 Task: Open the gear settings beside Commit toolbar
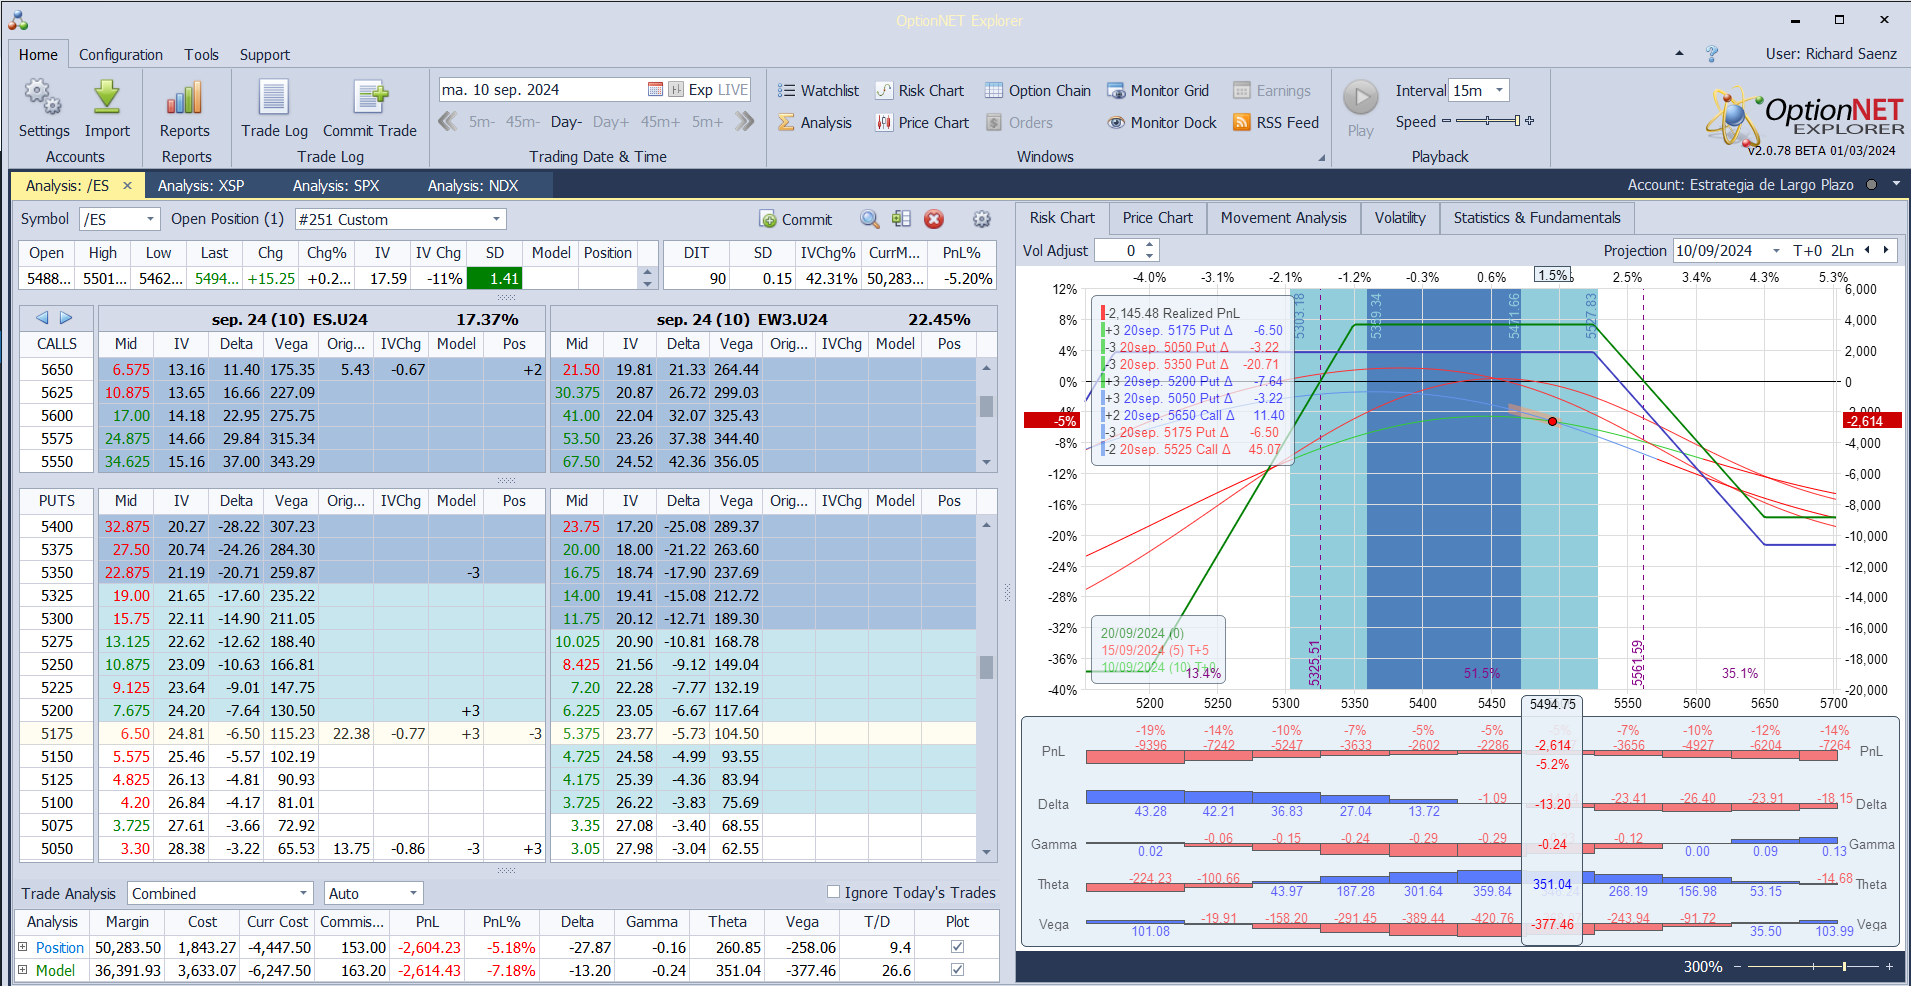(x=982, y=219)
